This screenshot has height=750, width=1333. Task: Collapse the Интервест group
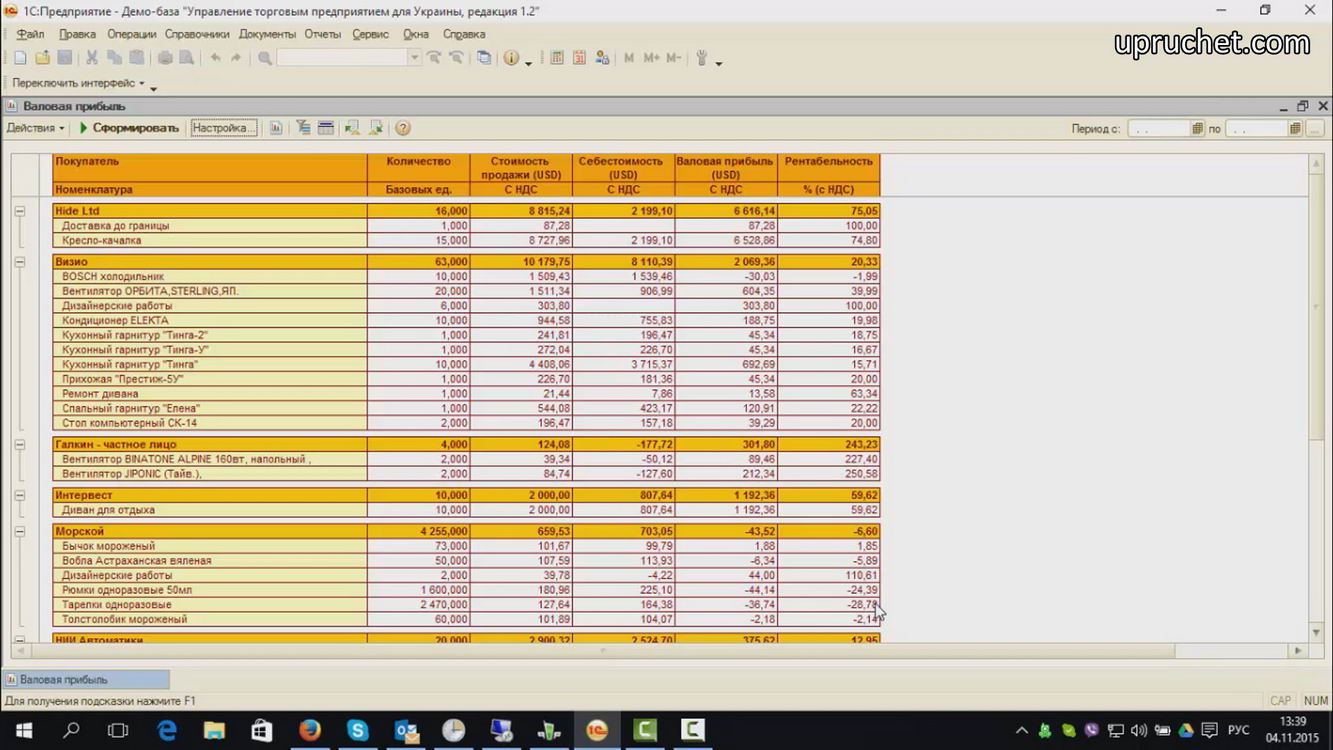point(19,495)
